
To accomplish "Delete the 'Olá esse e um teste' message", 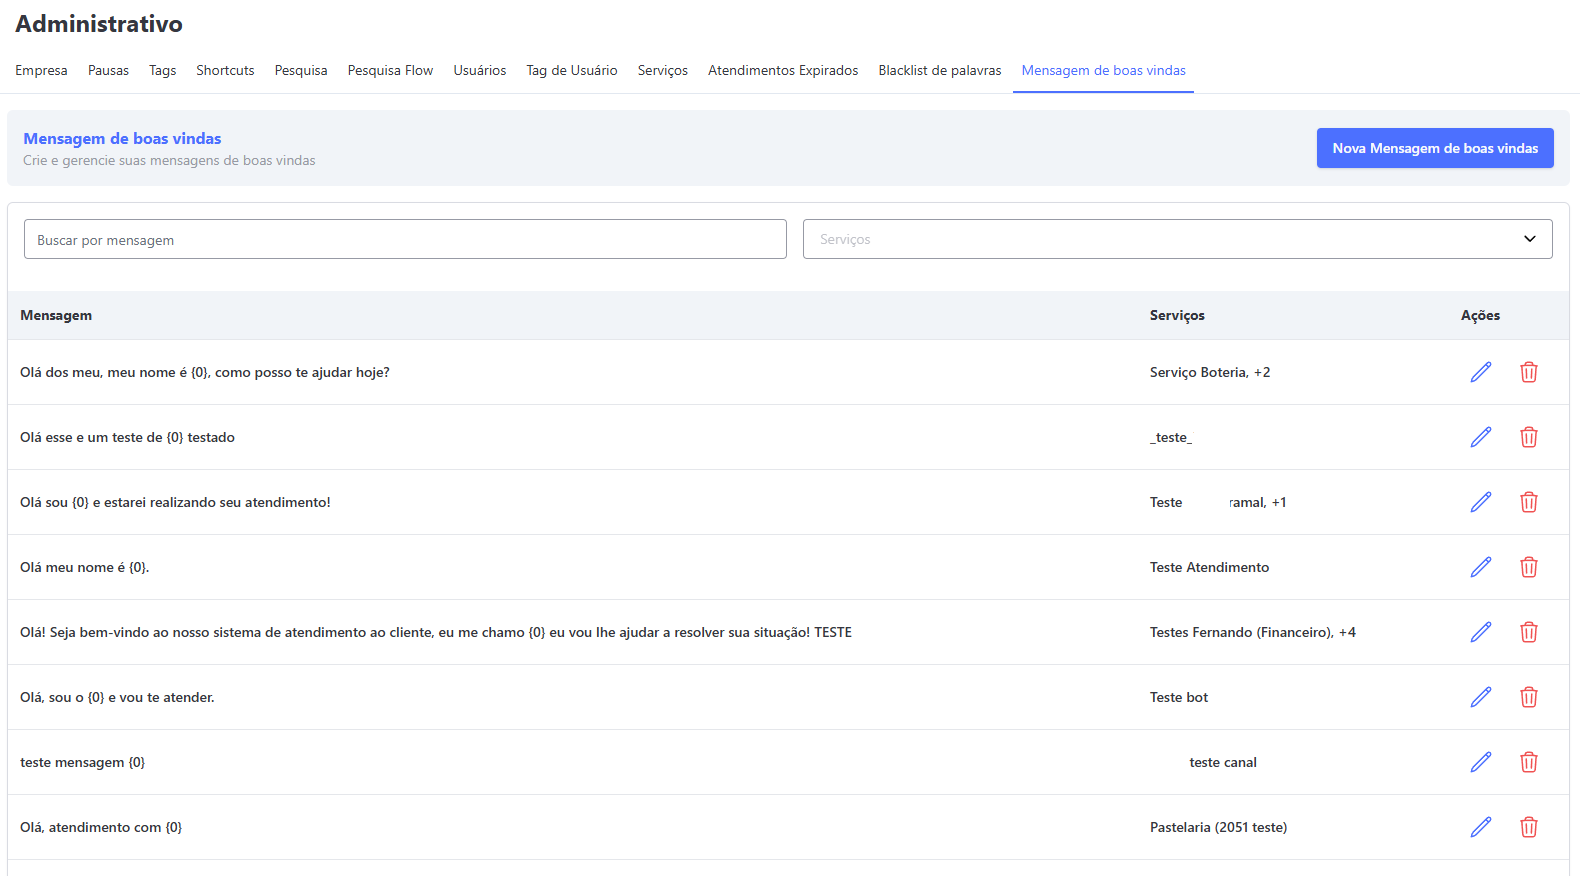I will (1529, 437).
